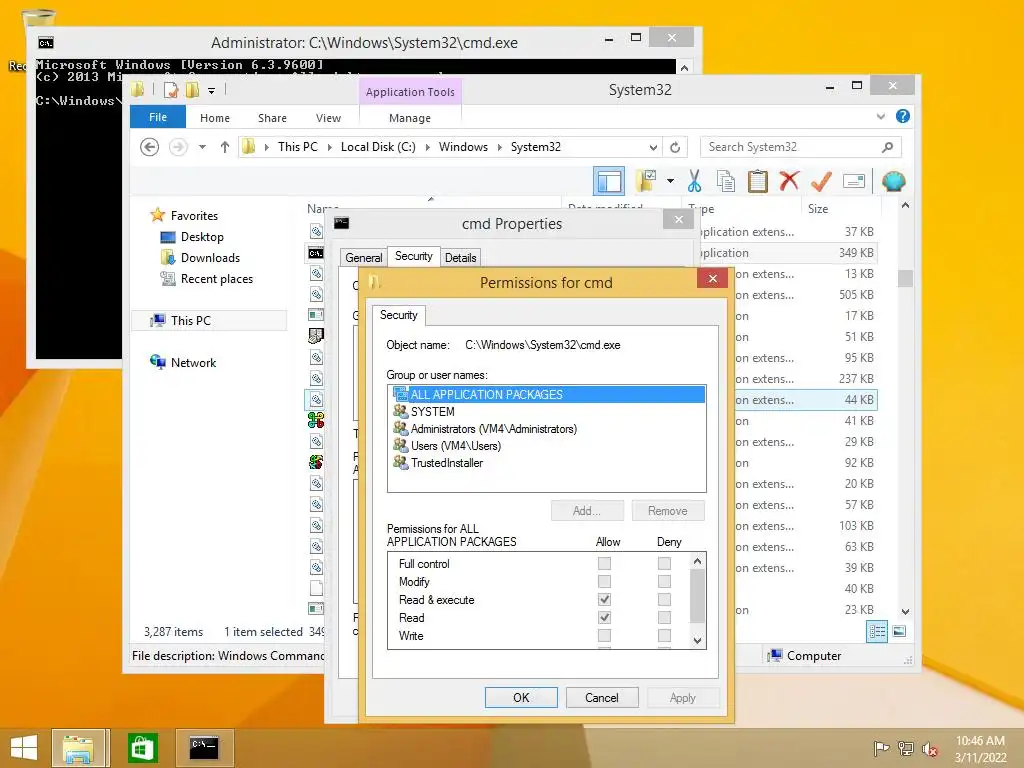Image resolution: width=1024 pixels, height=768 pixels.
Task: Expand breadcrumb arrow after Local Disk (C:)
Action: tap(427, 147)
